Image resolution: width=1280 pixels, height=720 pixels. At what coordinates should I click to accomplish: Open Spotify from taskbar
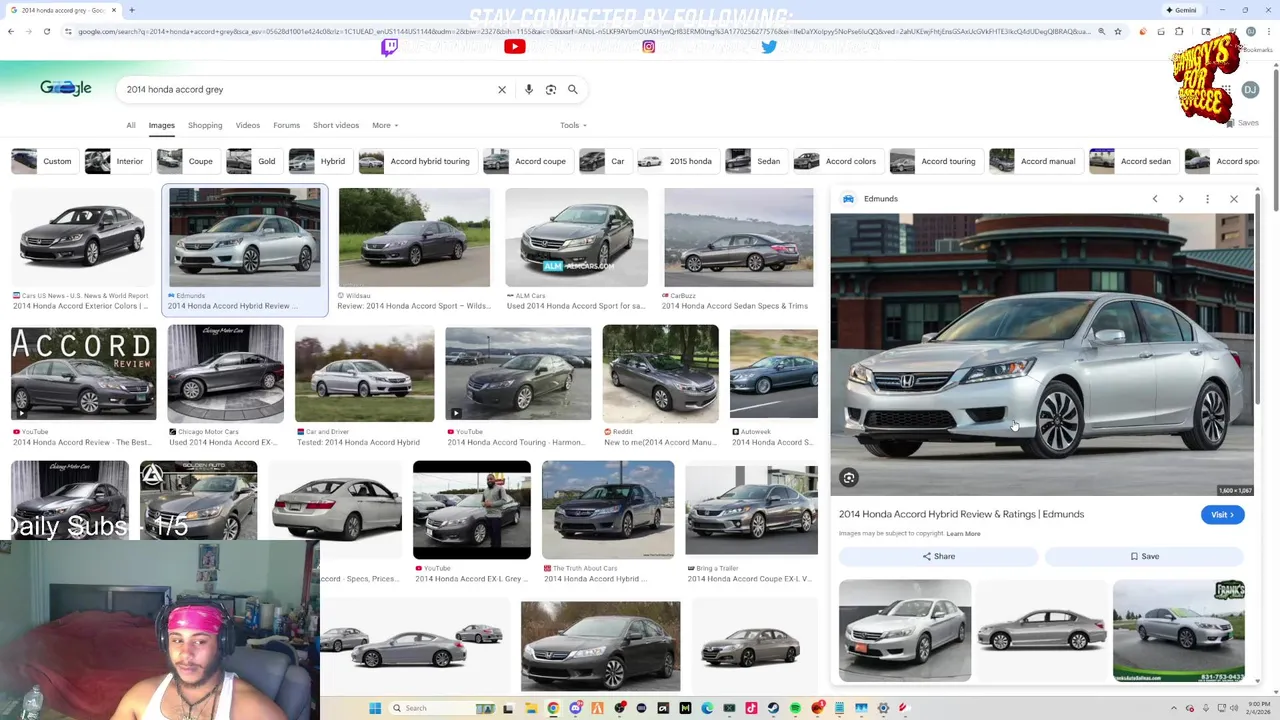[x=795, y=708]
